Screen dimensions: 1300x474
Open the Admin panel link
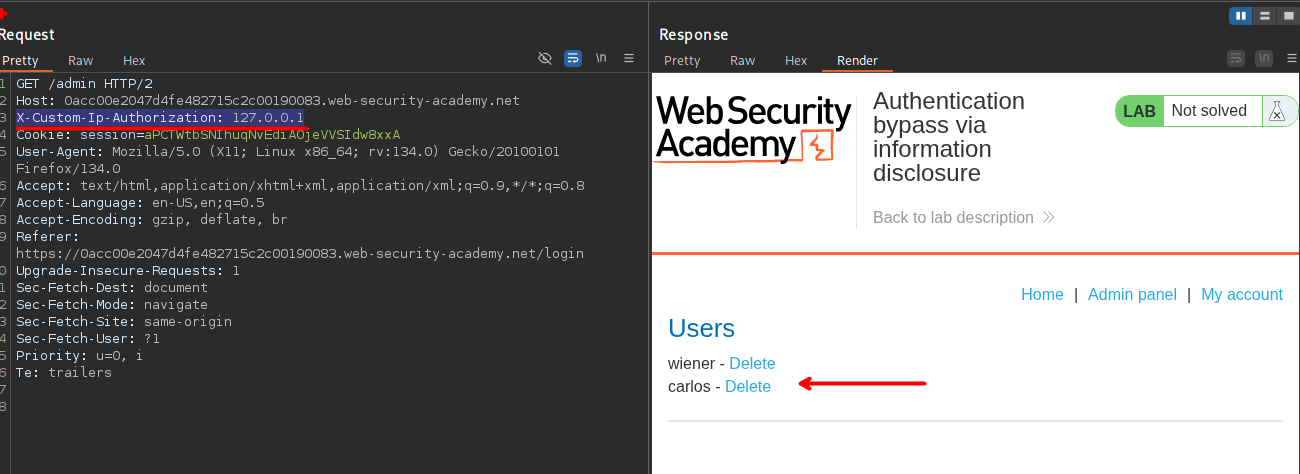tap(1132, 295)
